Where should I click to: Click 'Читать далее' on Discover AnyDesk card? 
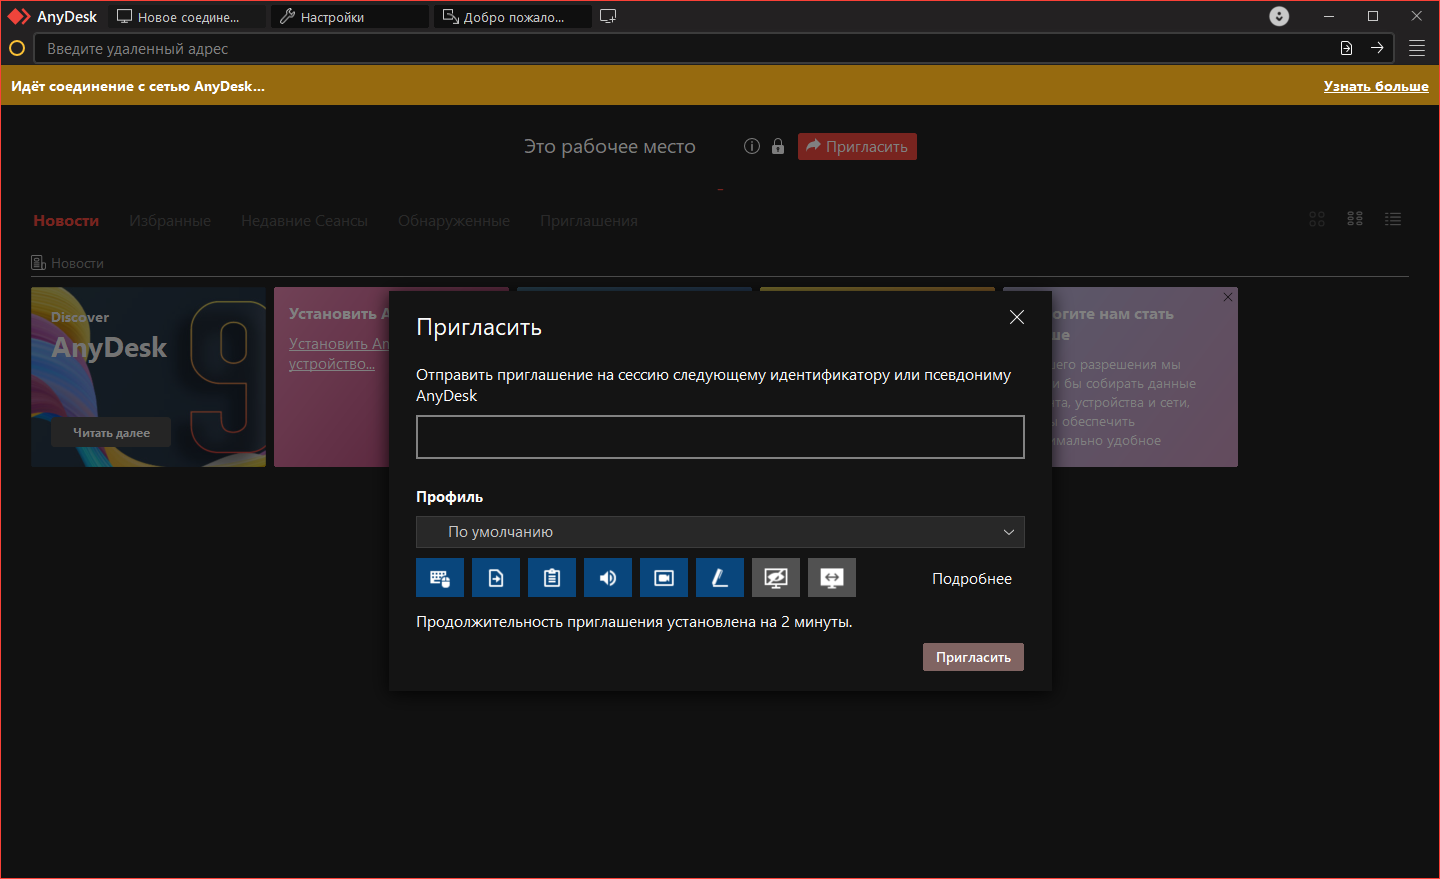[111, 433]
